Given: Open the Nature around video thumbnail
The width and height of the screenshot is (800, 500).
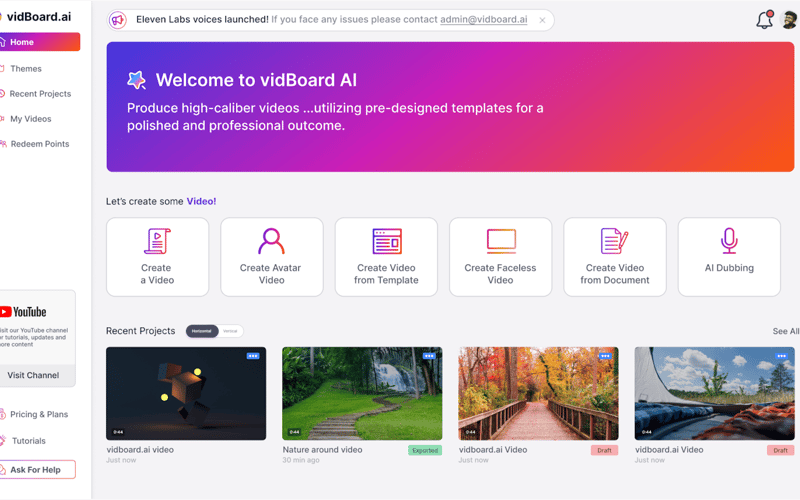Looking at the screenshot, I should tap(362, 393).
